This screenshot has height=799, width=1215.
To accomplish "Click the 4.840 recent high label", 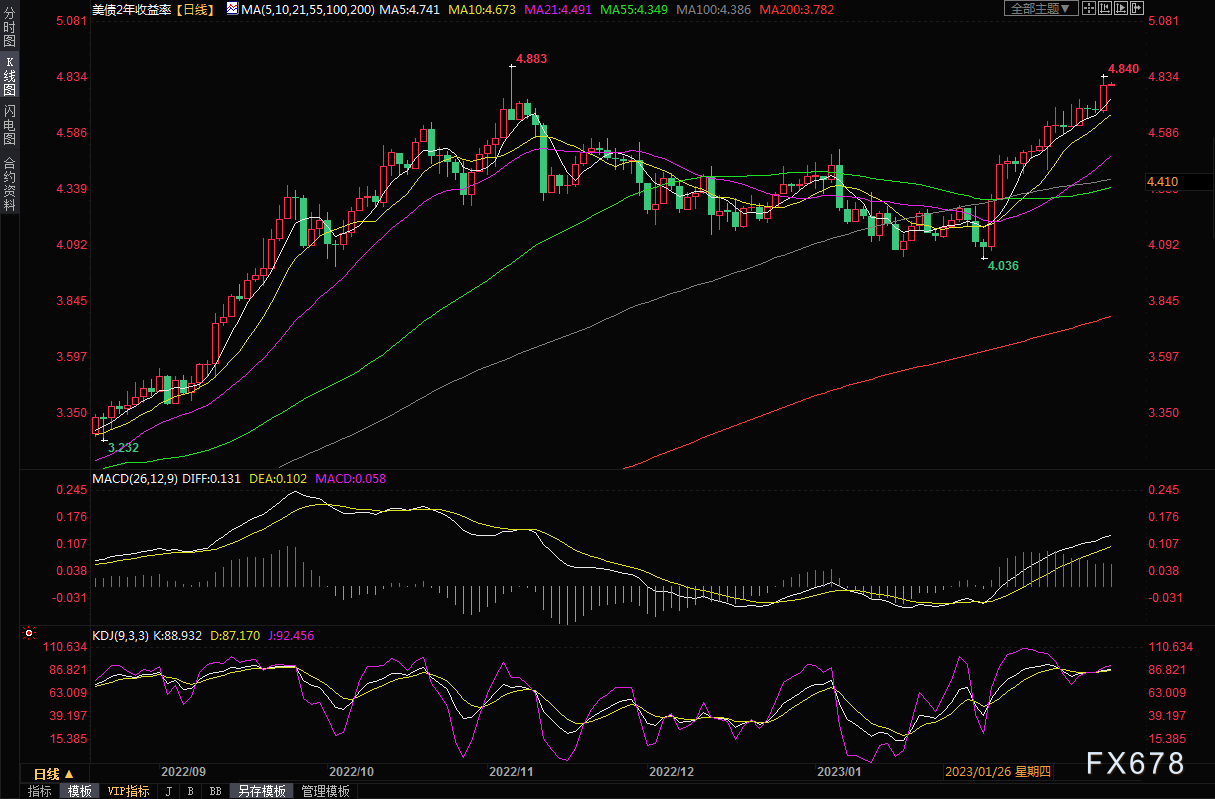I will click(x=1123, y=68).
